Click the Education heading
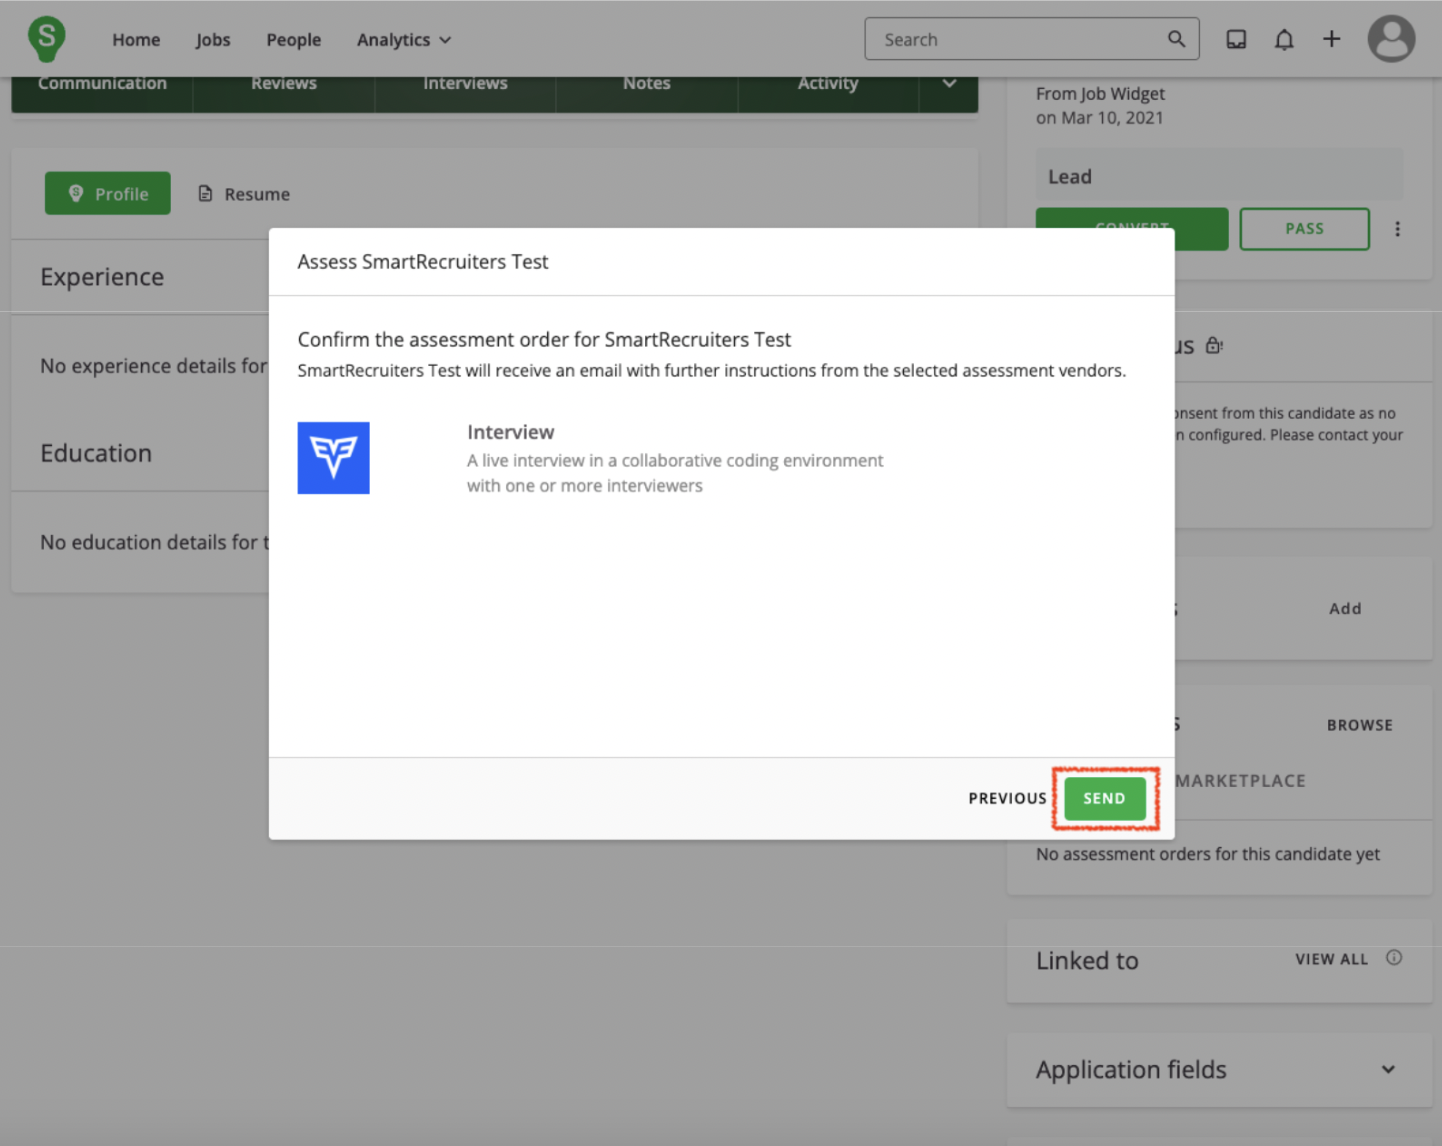The height and width of the screenshot is (1146, 1442). (96, 453)
